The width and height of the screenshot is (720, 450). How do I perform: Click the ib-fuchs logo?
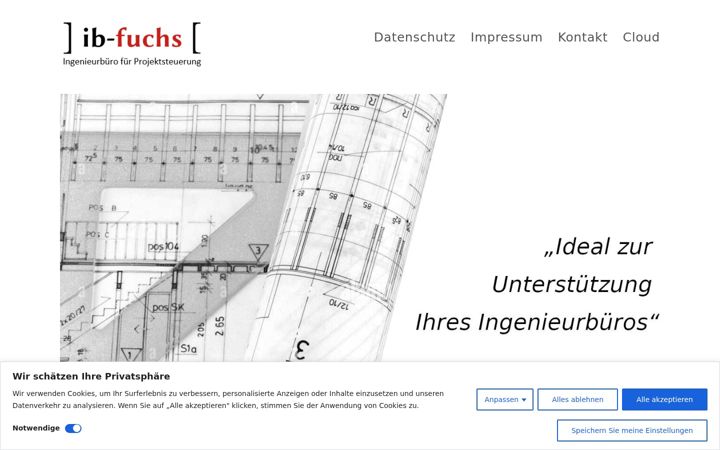coord(132,44)
